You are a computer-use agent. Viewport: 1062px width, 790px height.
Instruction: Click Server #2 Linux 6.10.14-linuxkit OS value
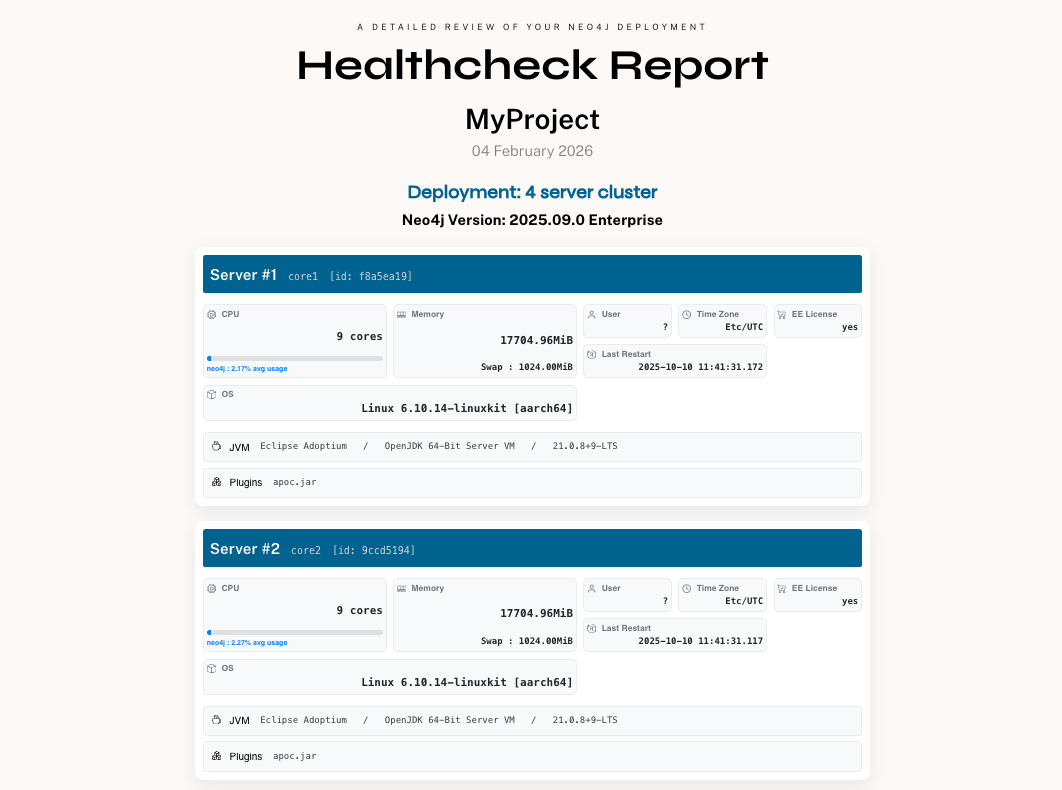tap(467, 682)
